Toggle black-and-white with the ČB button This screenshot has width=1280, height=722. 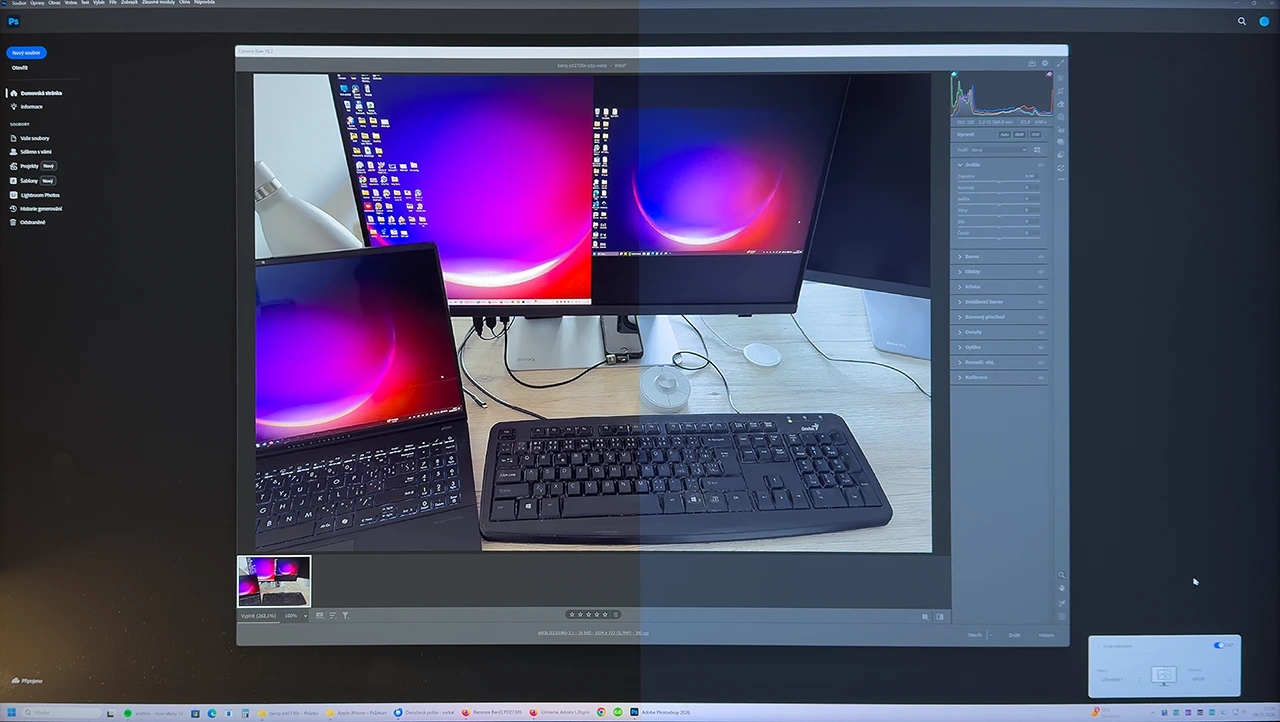(1019, 135)
